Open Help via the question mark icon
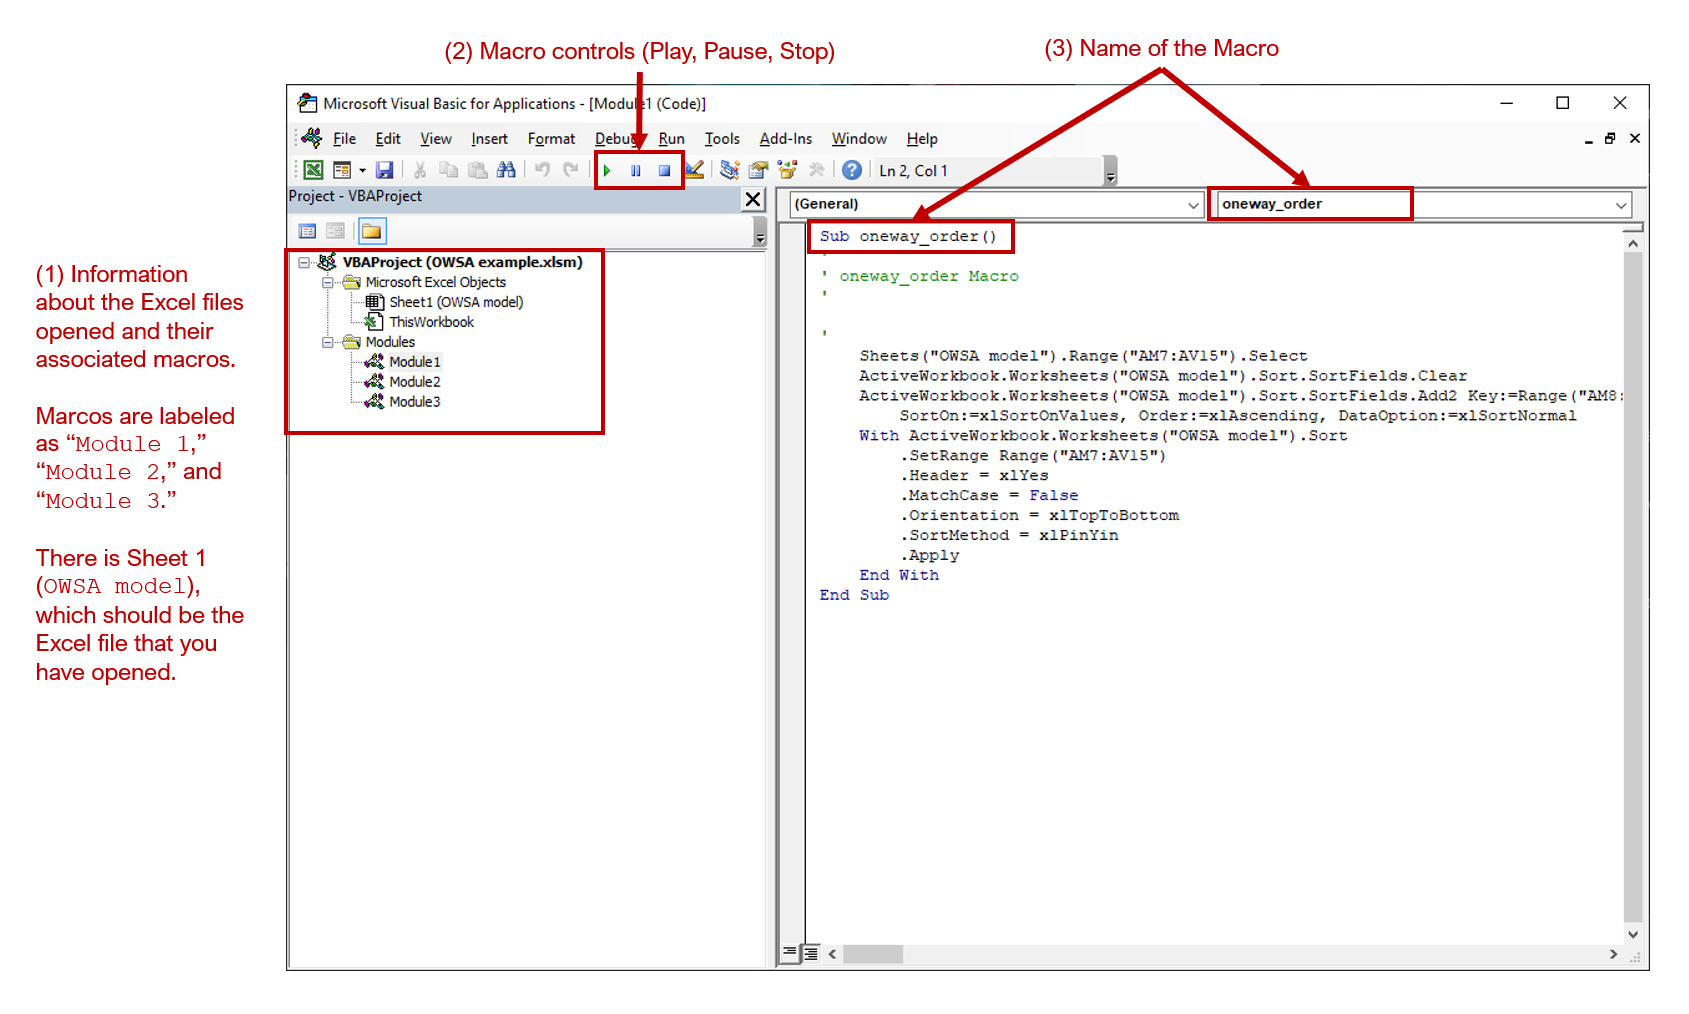Viewport: 1689px width, 1014px height. click(850, 170)
